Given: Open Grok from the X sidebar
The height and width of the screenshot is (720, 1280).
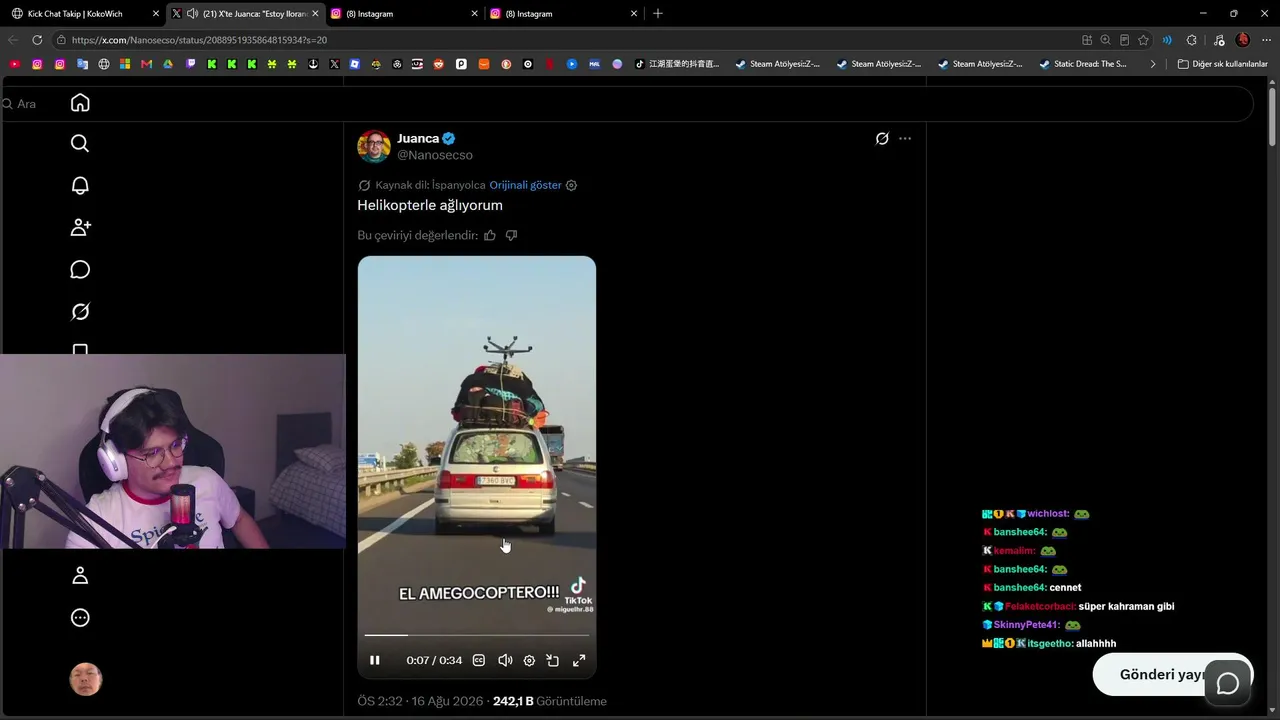Looking at the screenshot, I should (80, 312).
